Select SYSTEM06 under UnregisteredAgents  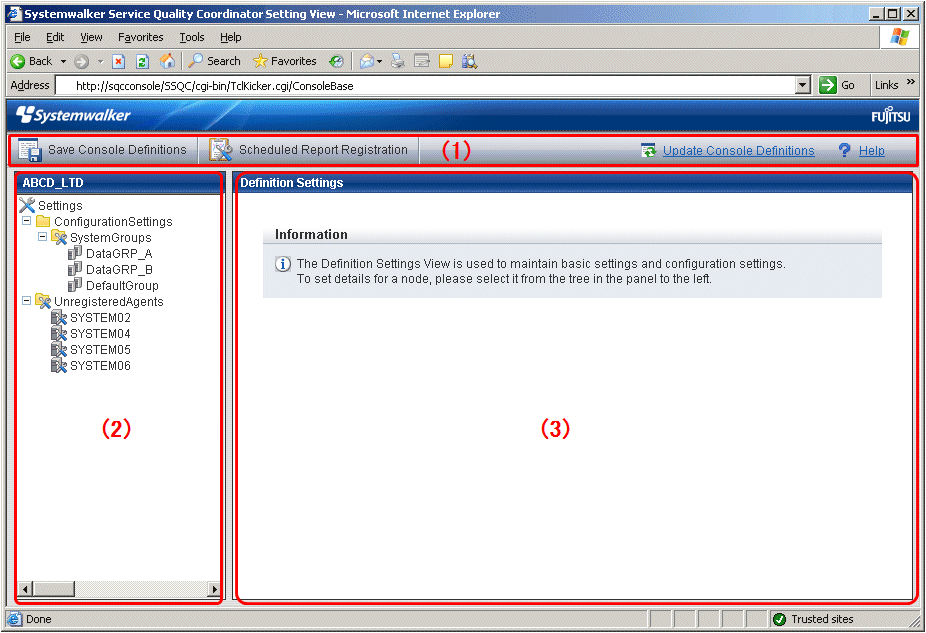coord(100,366)
